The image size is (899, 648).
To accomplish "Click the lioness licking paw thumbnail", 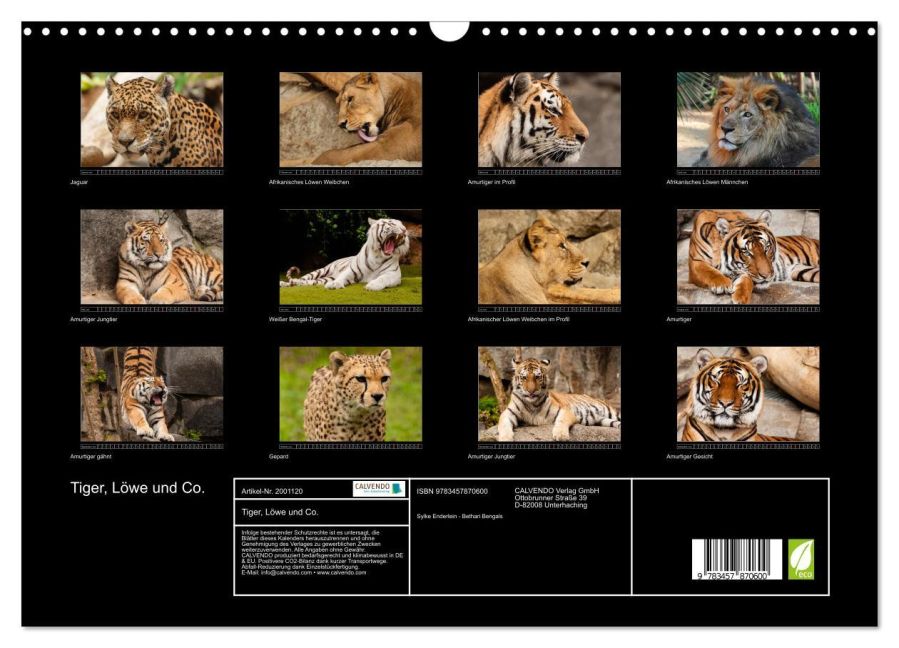I will click(350, 119).
